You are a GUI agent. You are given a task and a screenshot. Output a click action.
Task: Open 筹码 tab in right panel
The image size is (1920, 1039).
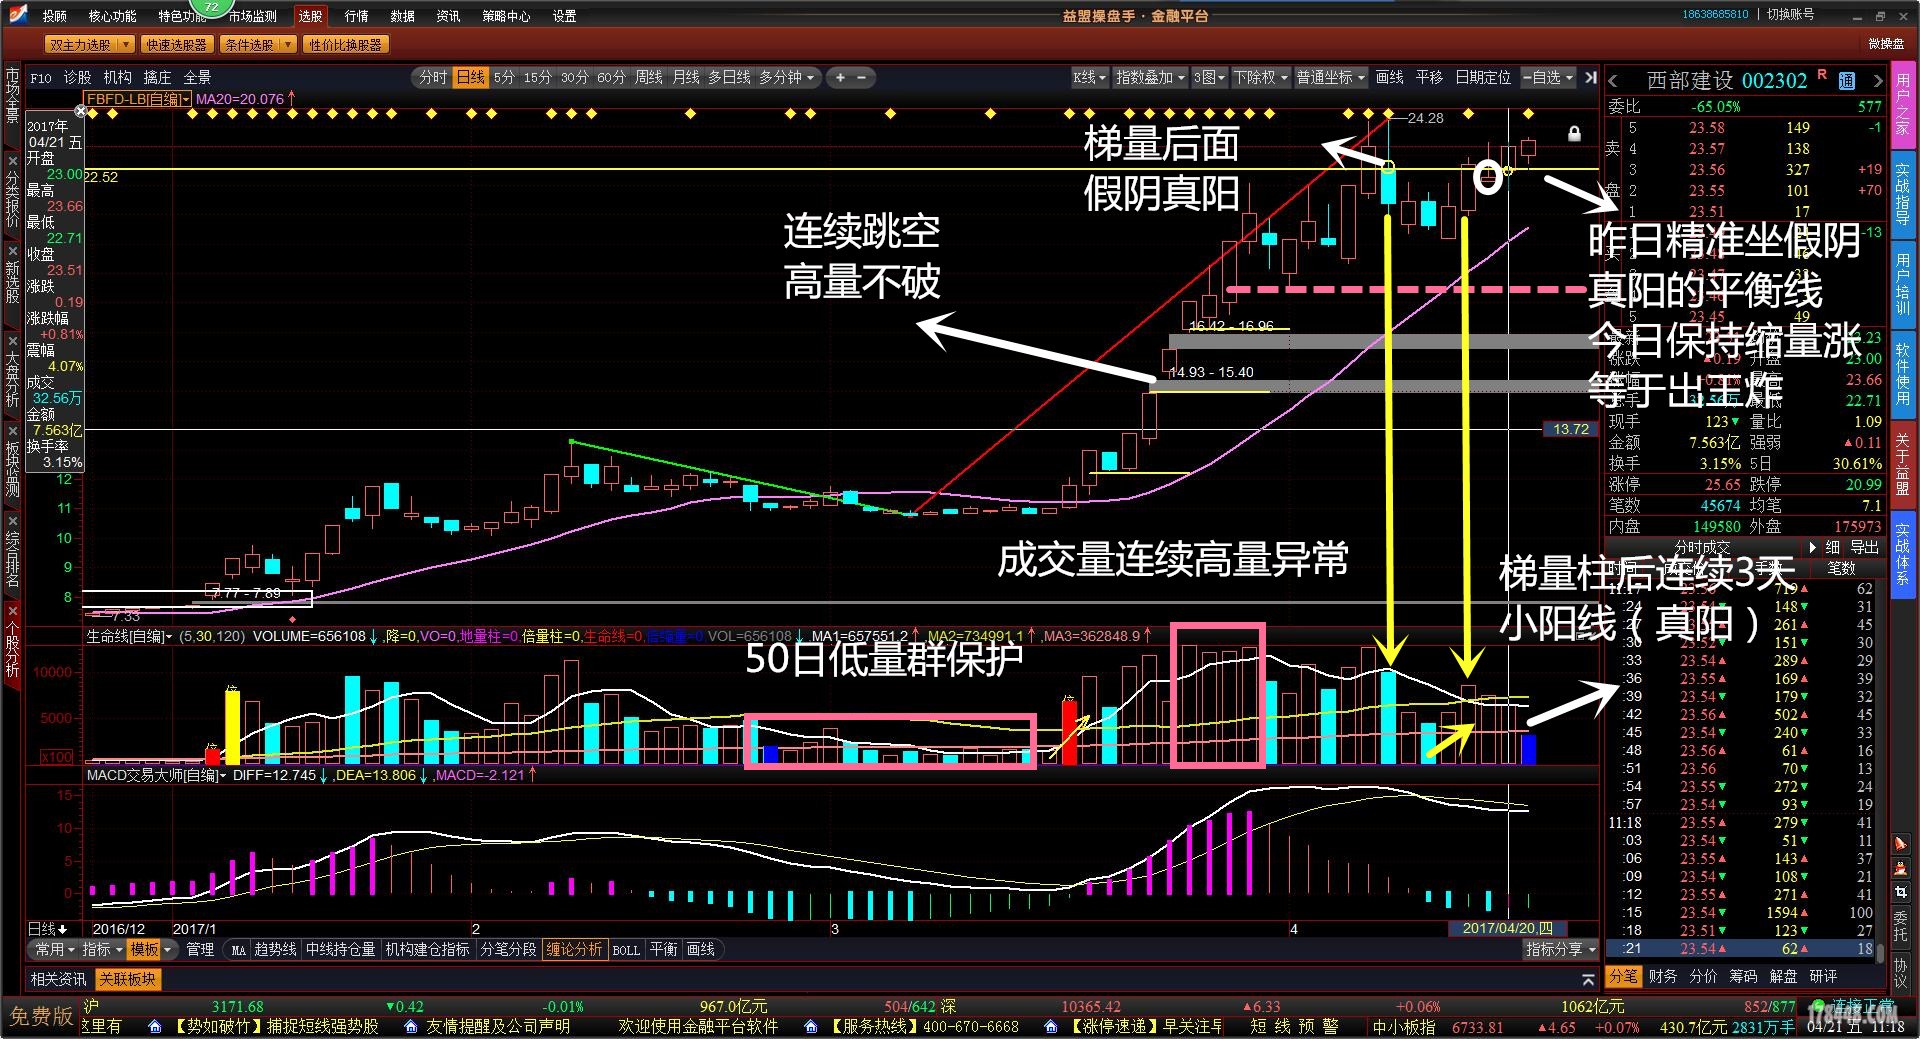tap(1743, 976)
